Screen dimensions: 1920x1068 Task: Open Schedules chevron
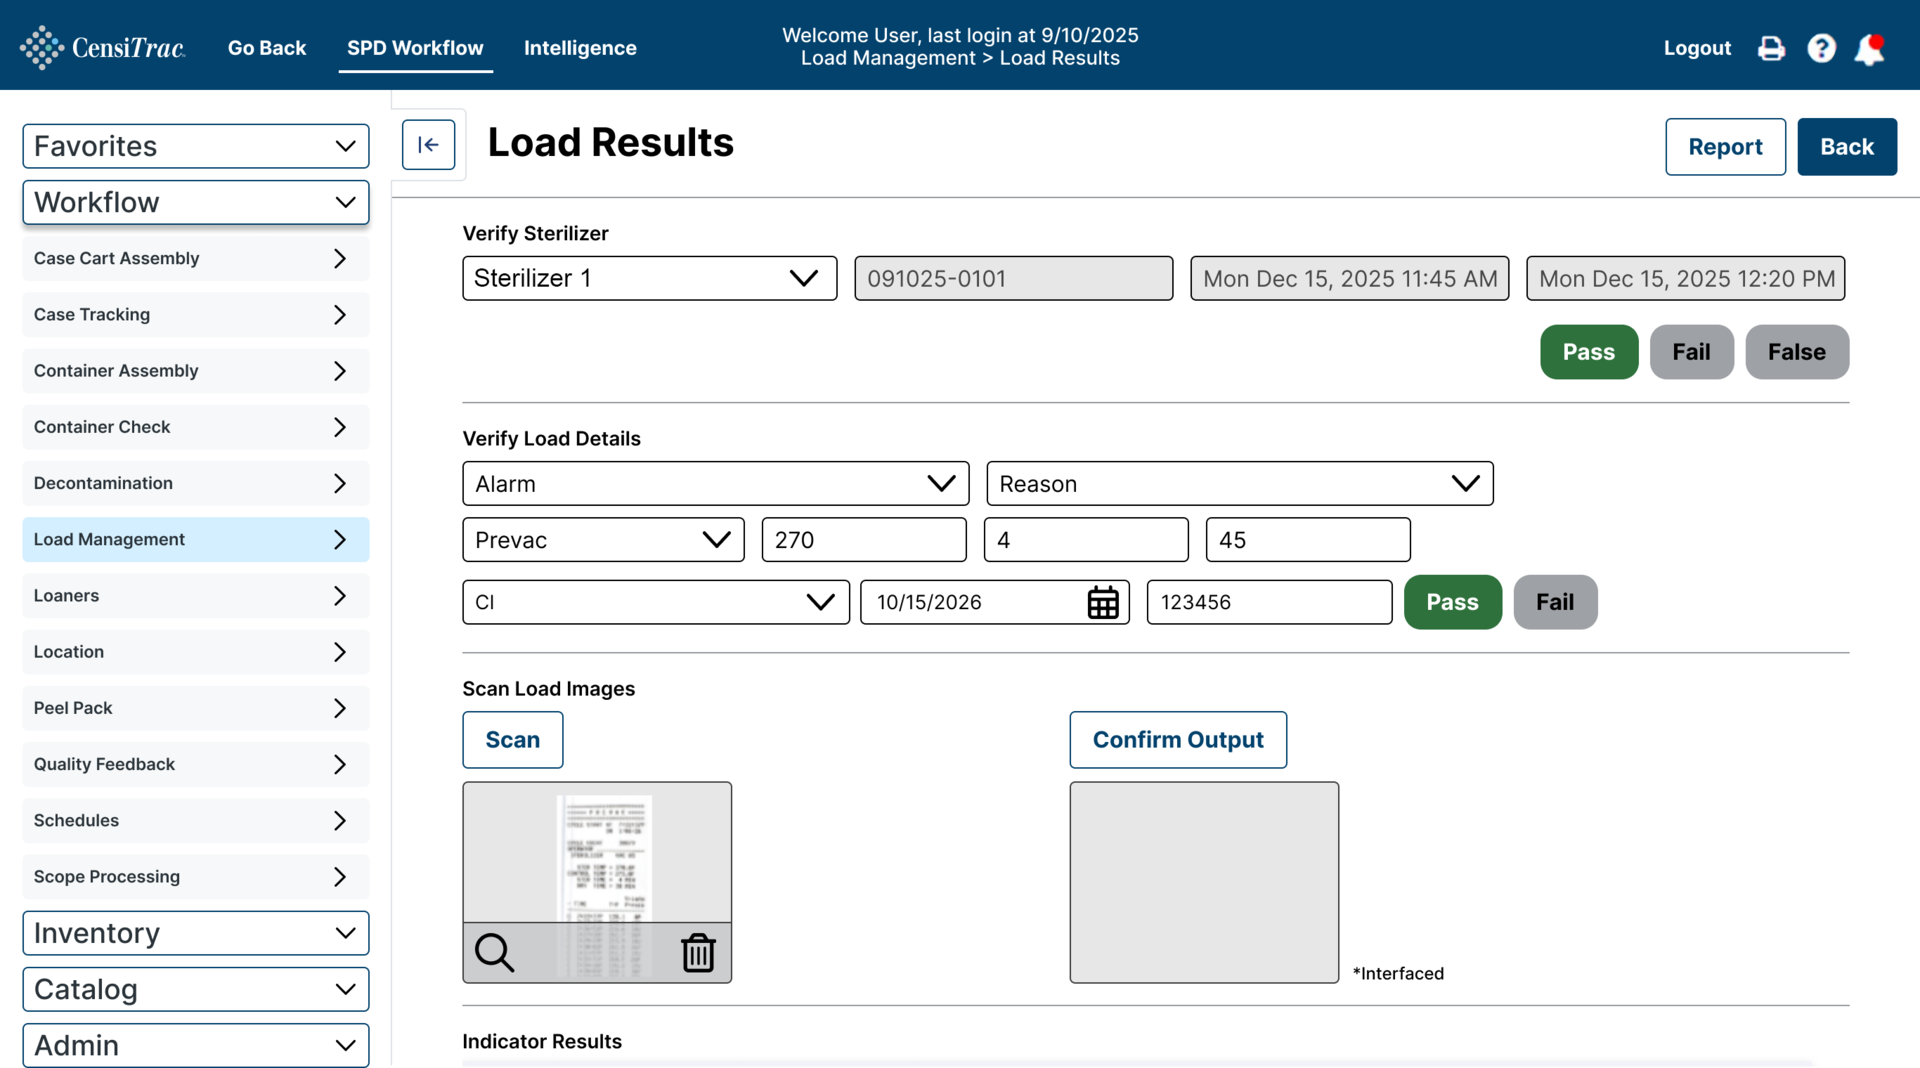340,820
